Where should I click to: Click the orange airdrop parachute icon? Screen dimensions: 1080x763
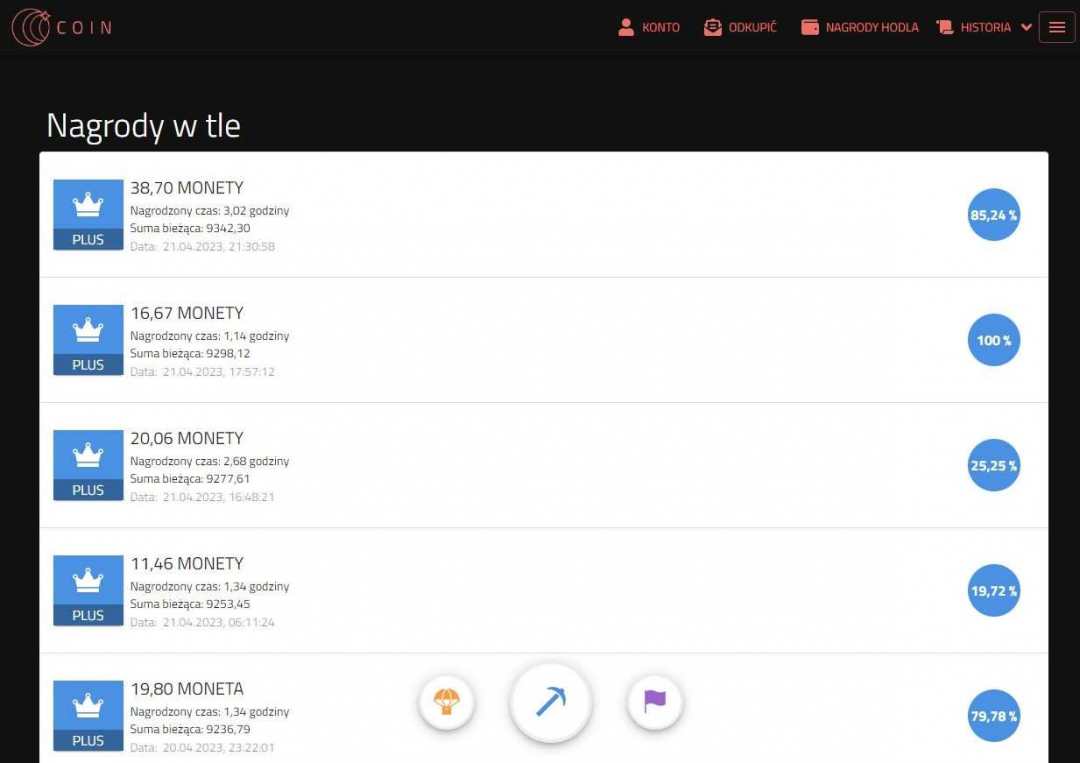(x=447, y=702)
